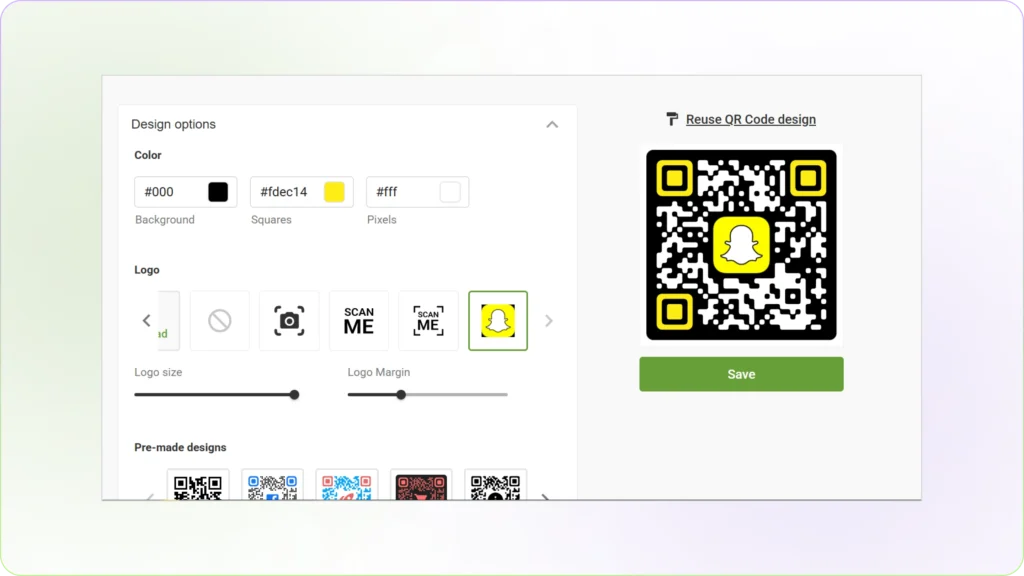Select the no-logo prohibition icon

[x=219, y=320]
